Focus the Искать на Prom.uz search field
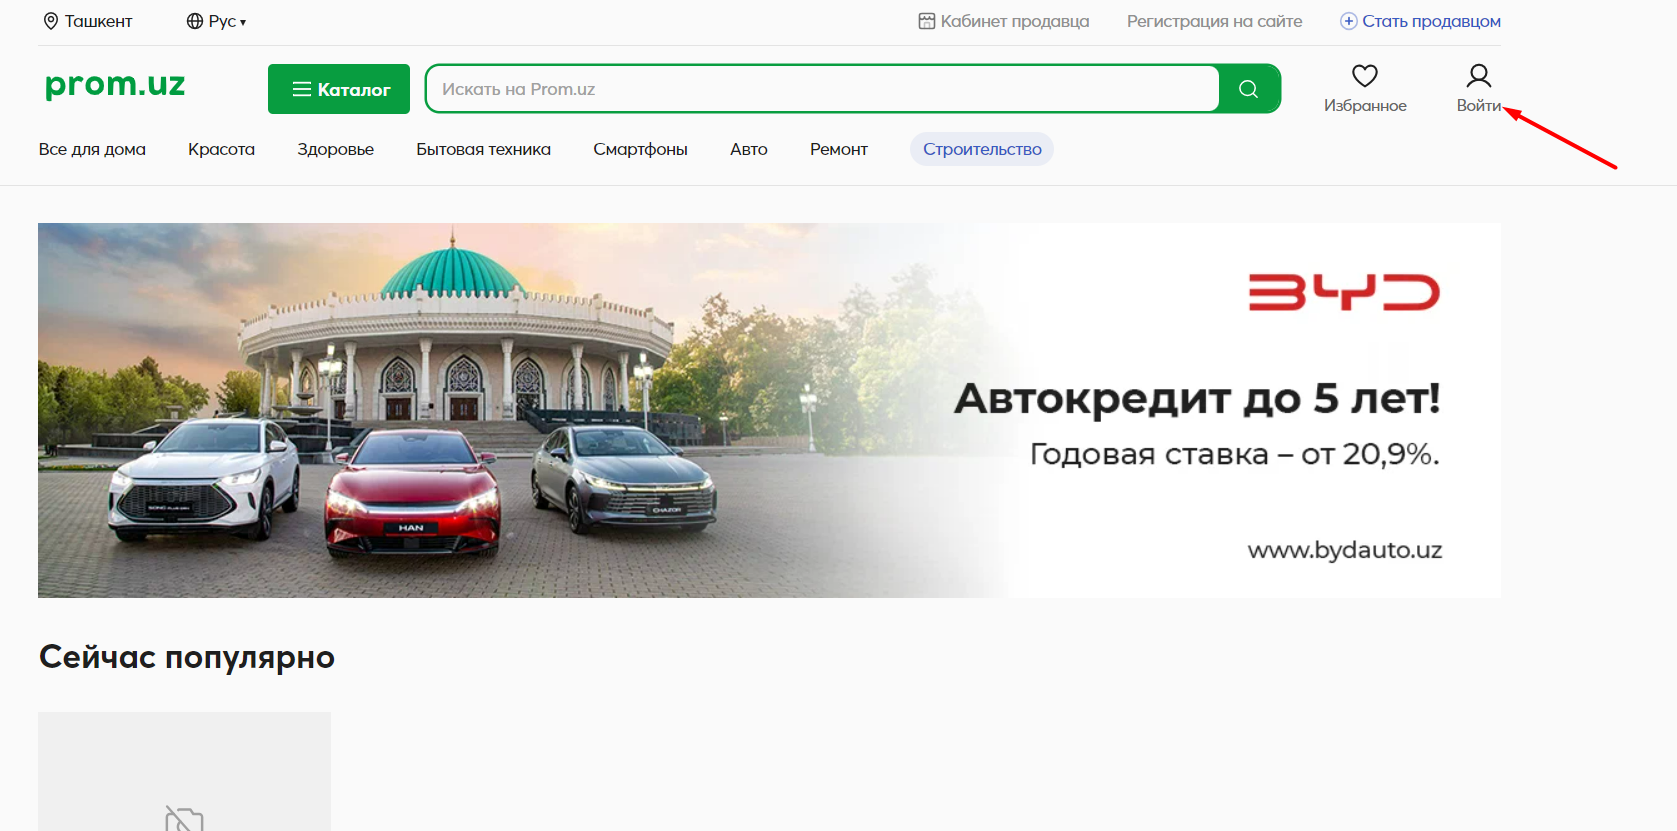 (x=823, y=89)
